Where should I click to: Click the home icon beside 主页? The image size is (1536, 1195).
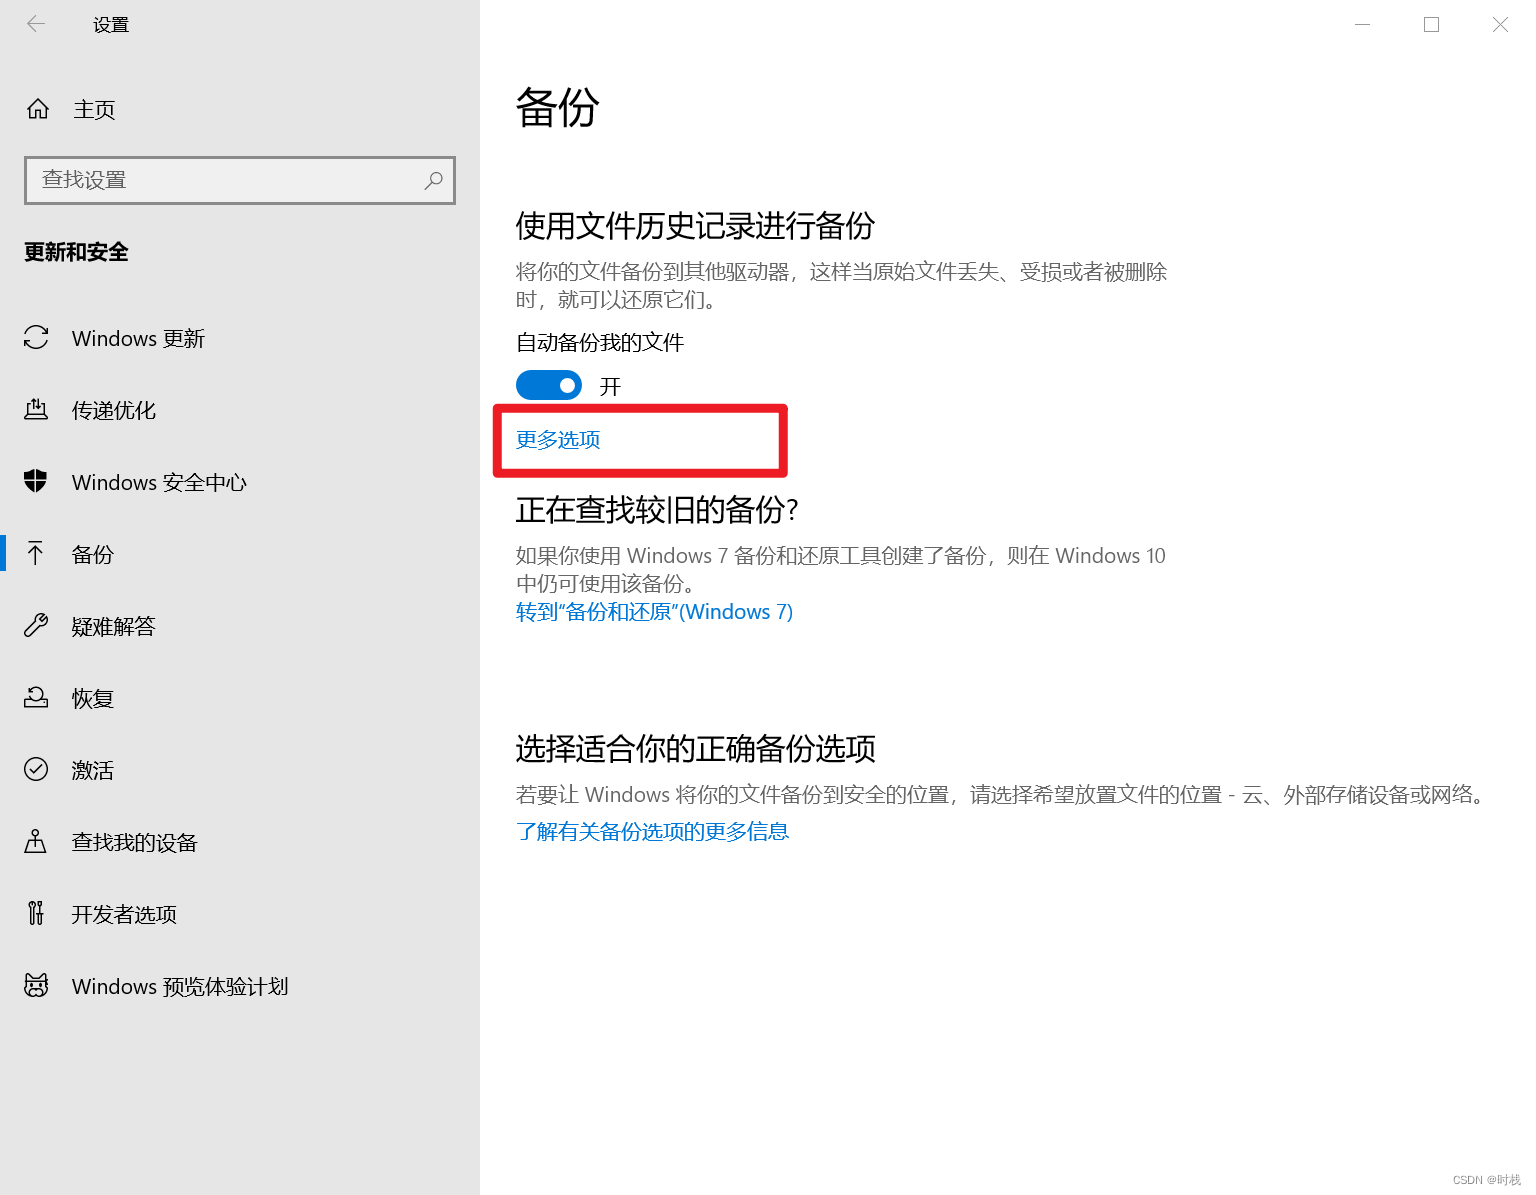38,109
